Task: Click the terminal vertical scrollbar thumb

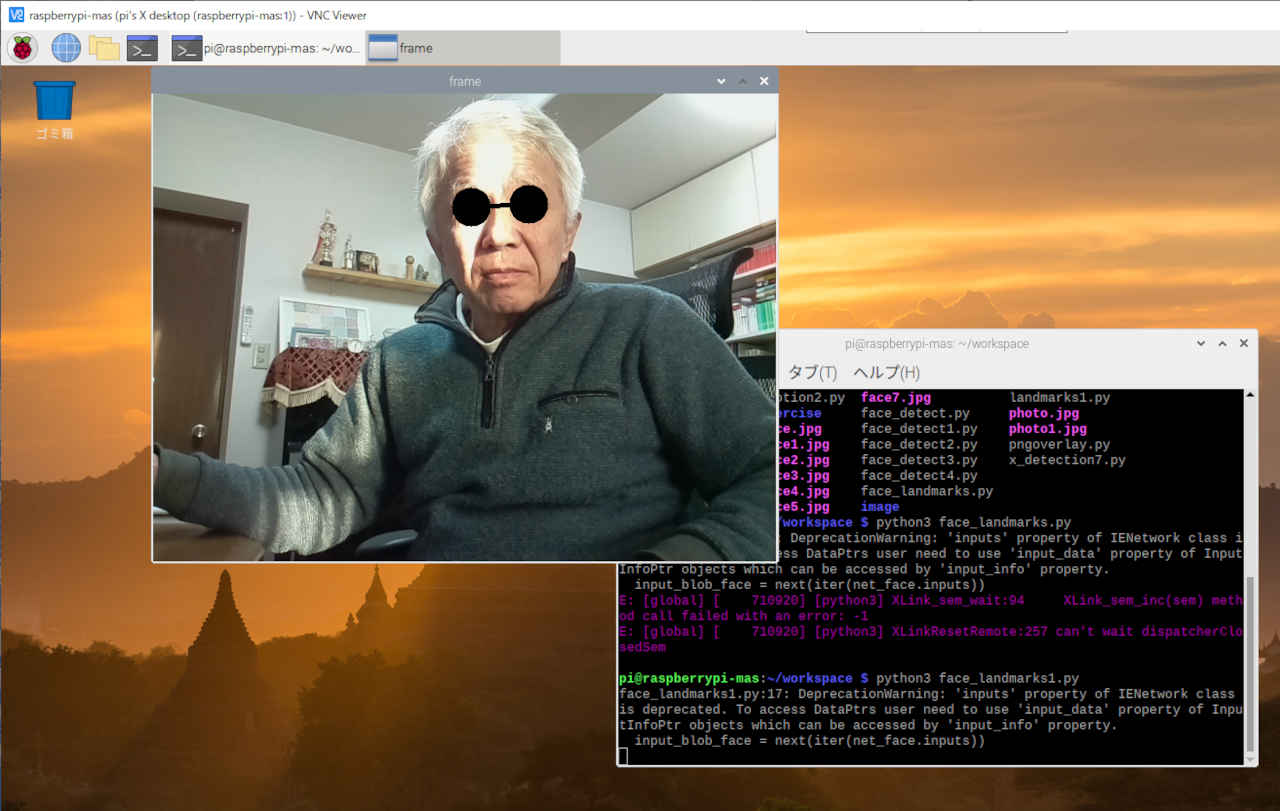Action: pos(1250,665)
